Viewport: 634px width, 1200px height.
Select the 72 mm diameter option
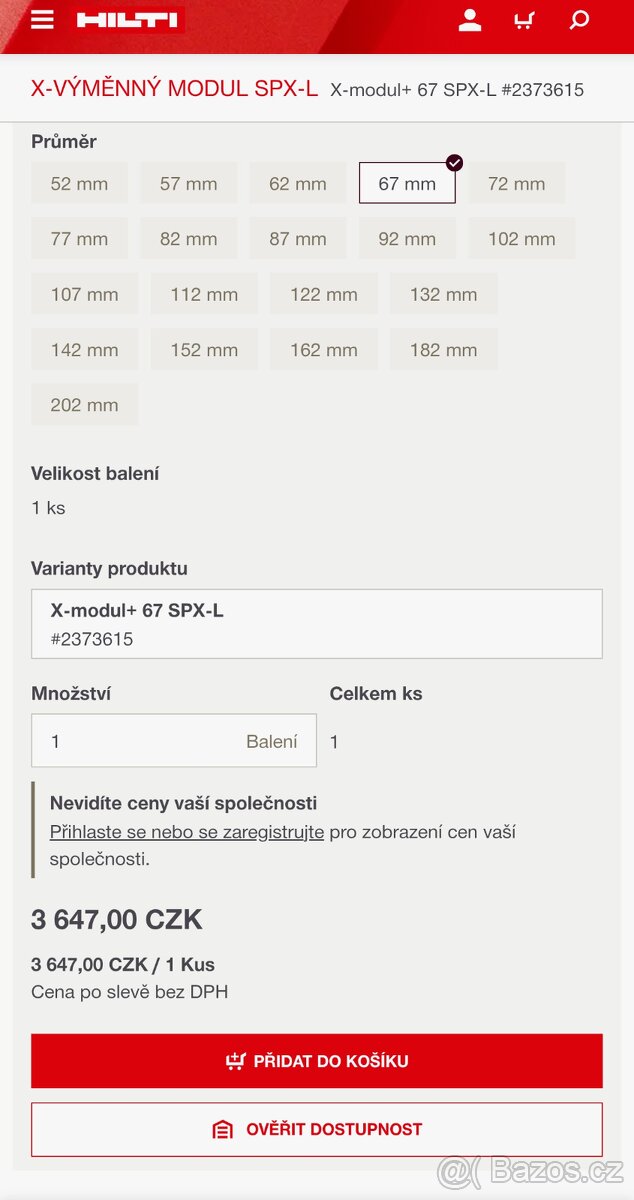[x=517, y=183]
